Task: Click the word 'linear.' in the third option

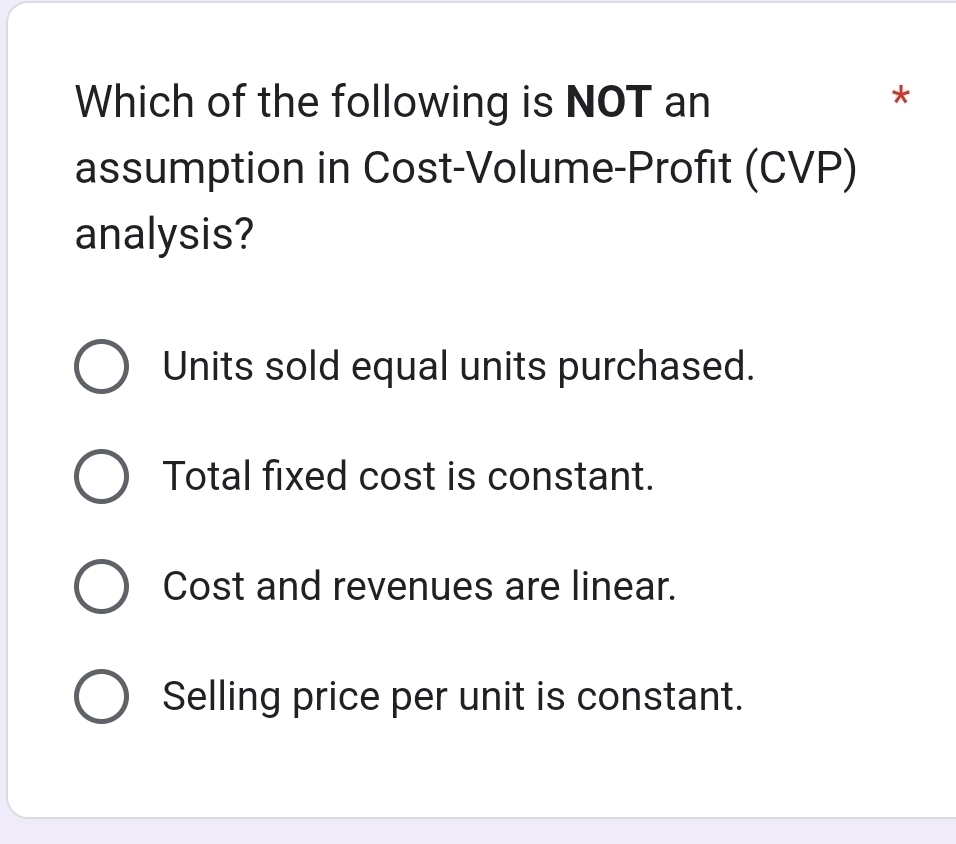Action: click(x=624, y=586)
